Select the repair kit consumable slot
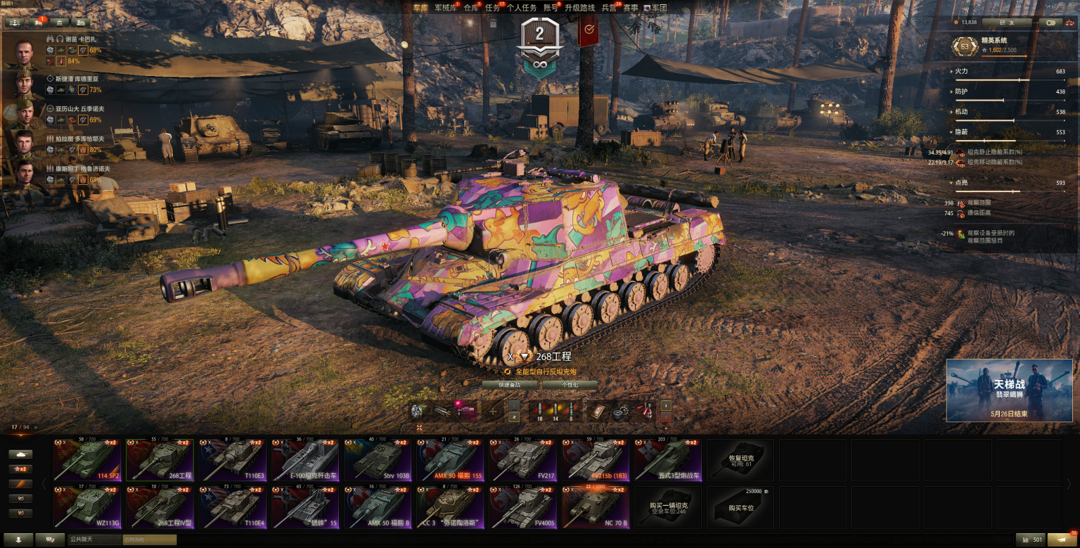The height and width of the screenshot is (548, 1080). point(621,411)
